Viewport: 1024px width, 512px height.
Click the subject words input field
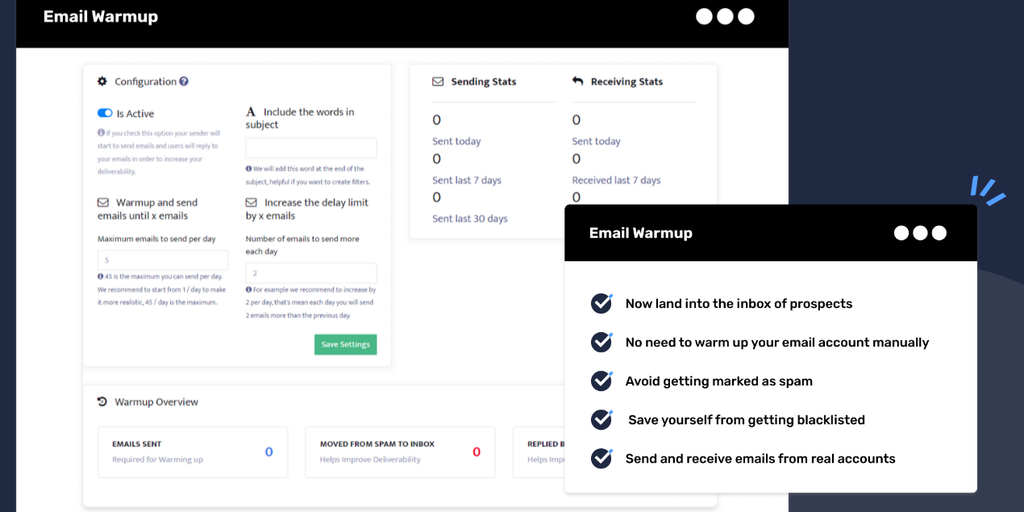(311, 148)
